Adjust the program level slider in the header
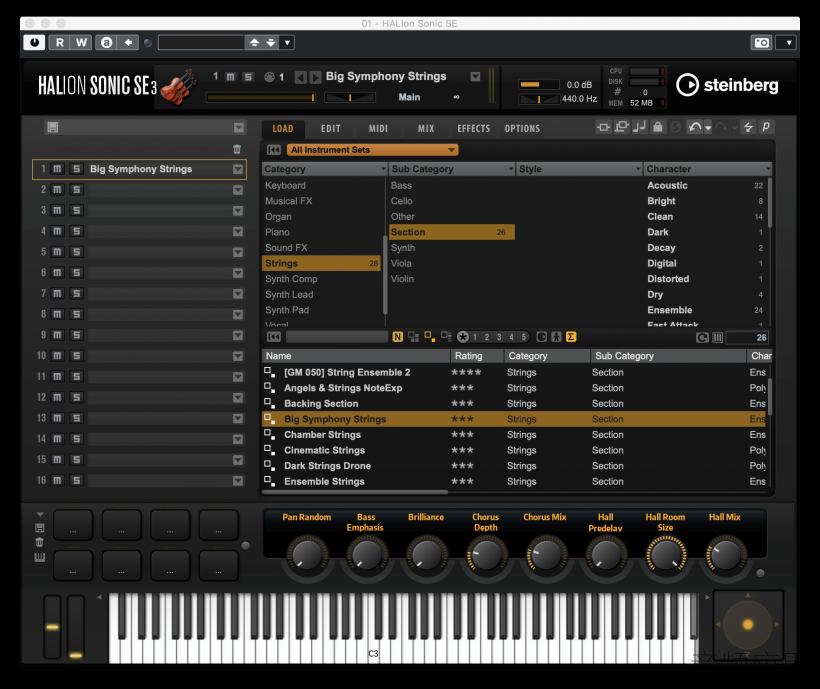The width and height of the screenshot is (820, 689). click(x=261, y=97)
